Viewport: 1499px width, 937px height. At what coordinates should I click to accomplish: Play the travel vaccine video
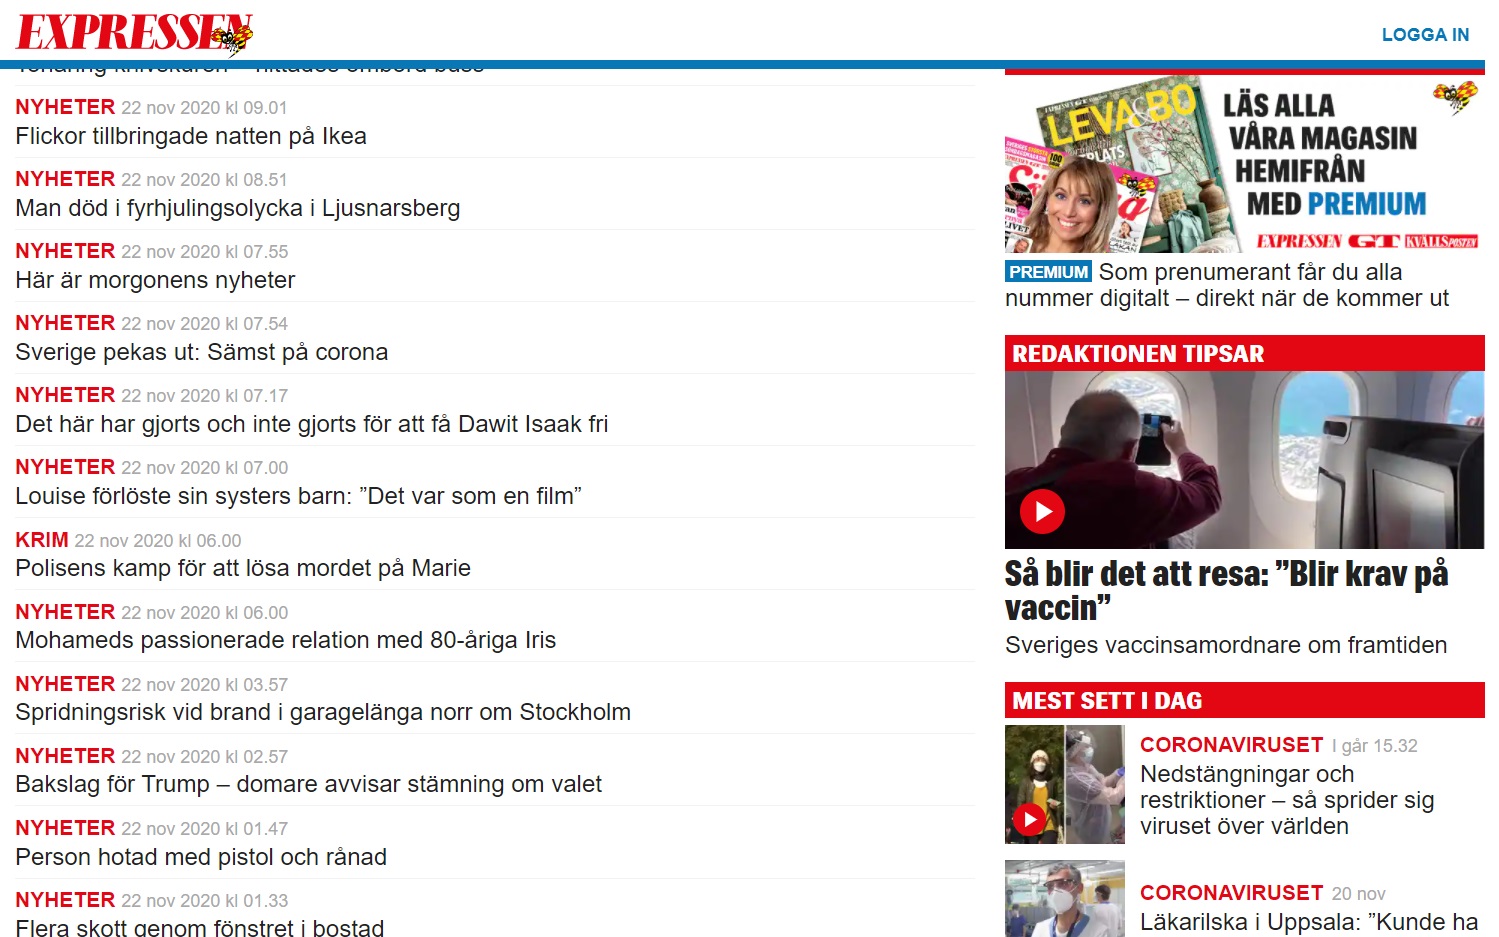[x=1042, y=511]
